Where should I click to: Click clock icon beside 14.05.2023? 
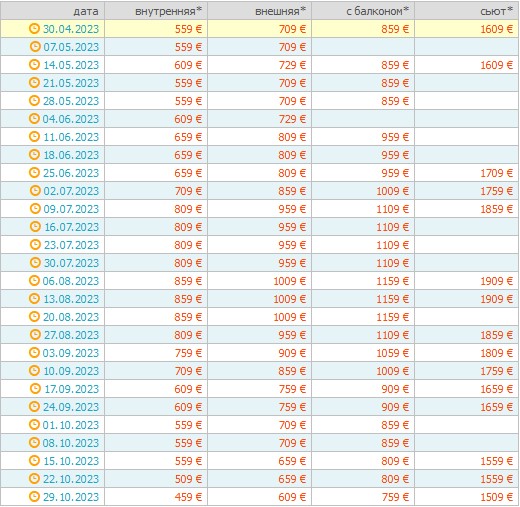34,65
